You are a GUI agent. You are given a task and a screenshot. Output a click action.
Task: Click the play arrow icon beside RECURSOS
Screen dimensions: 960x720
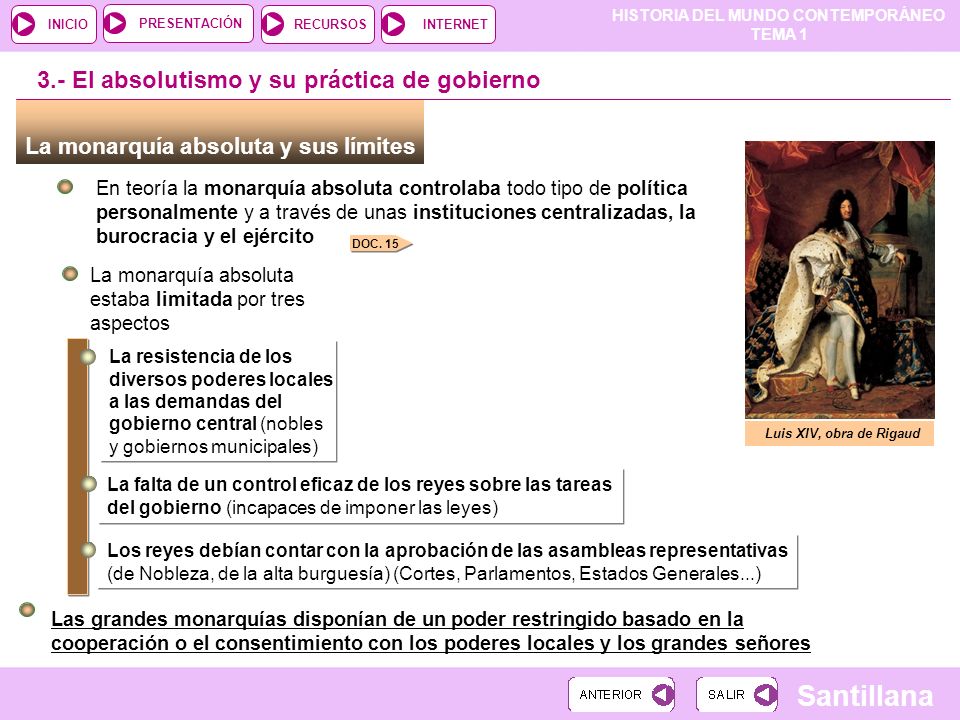coord(273,24)
